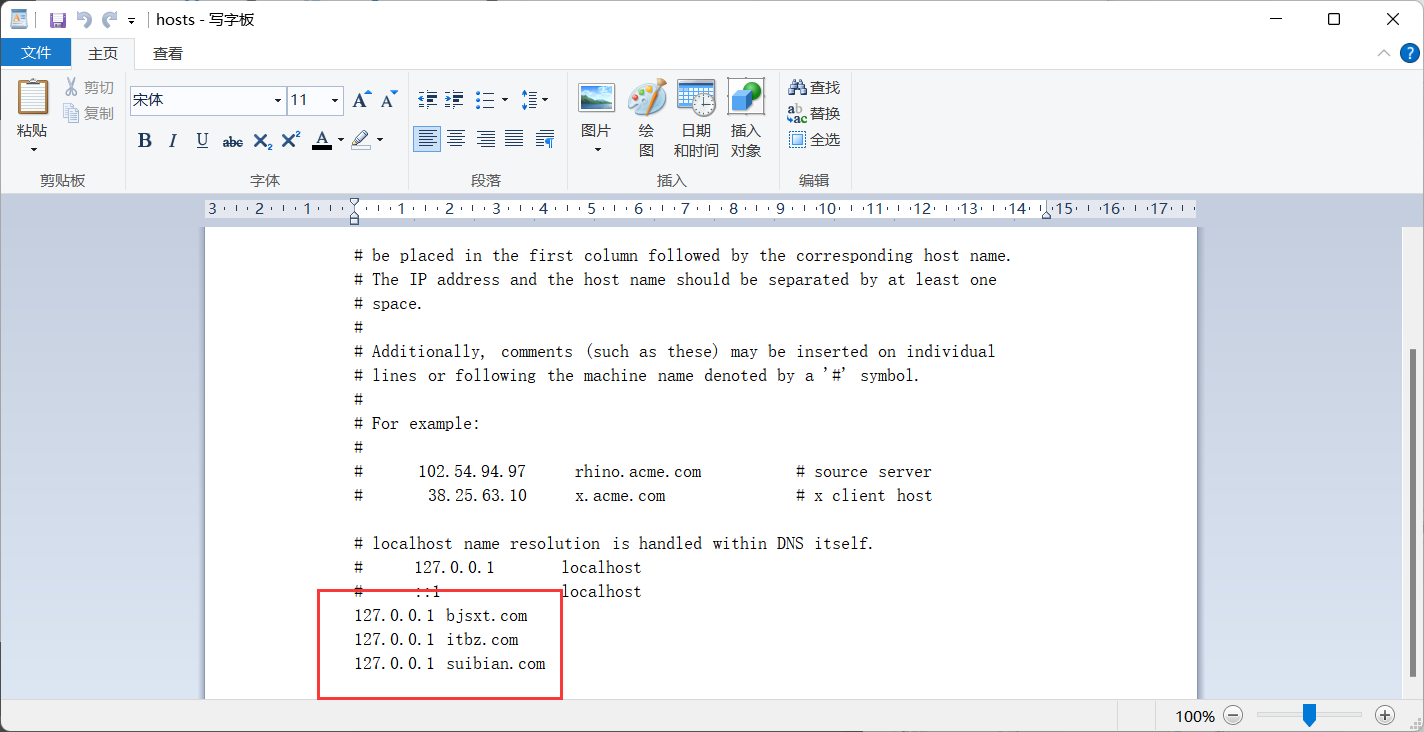The image size is (1424, 732).
Task: Open the line spacing dropdown
Action: click(x=535, y=100)
